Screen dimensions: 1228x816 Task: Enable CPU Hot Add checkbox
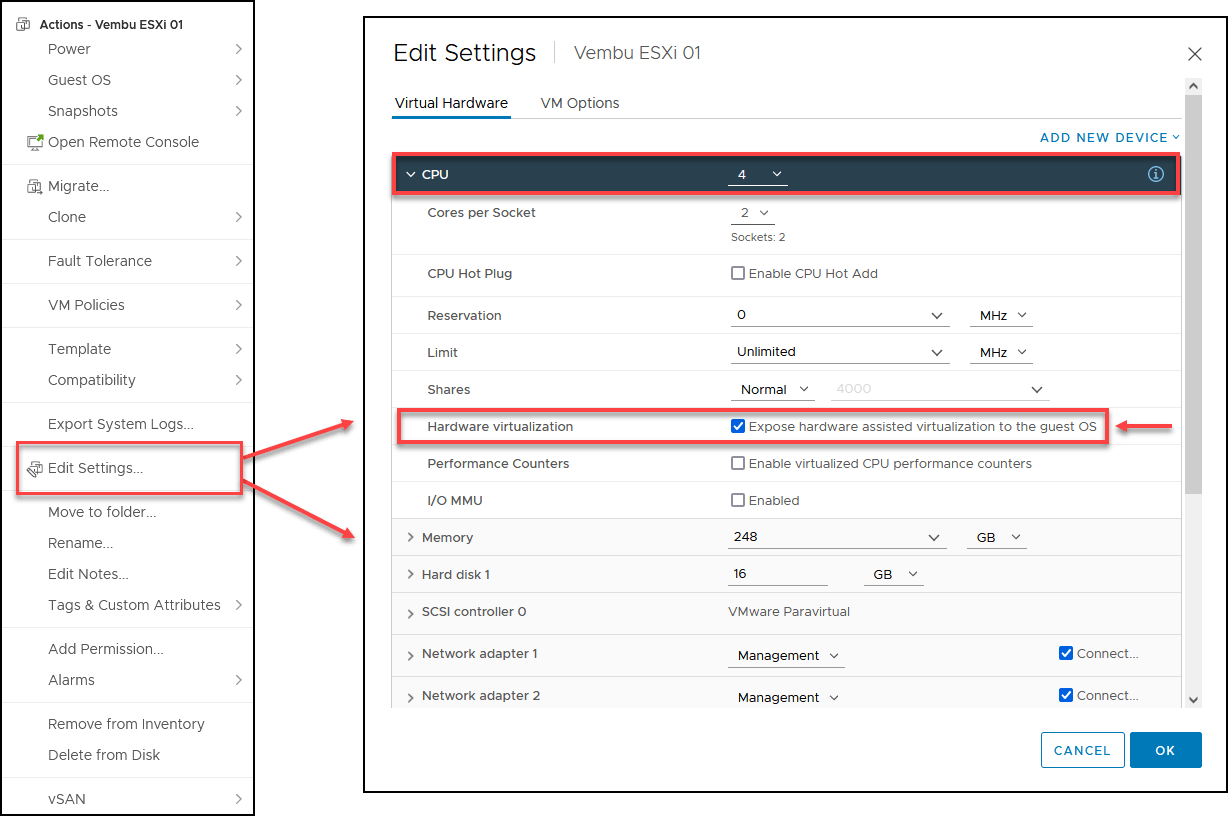738,273
